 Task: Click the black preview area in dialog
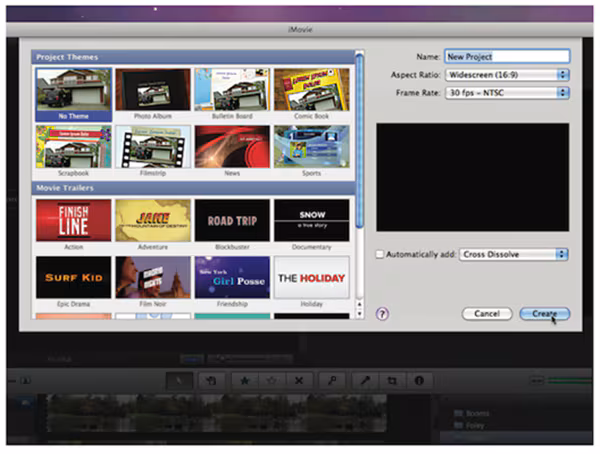click(473, 177)
